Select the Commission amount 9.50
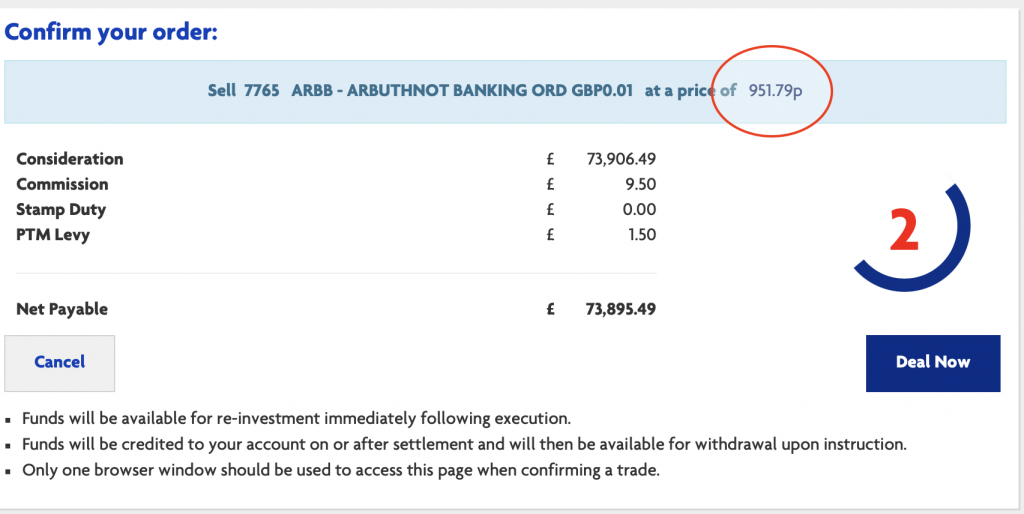The image size is (1024, 514). point(639,184)
